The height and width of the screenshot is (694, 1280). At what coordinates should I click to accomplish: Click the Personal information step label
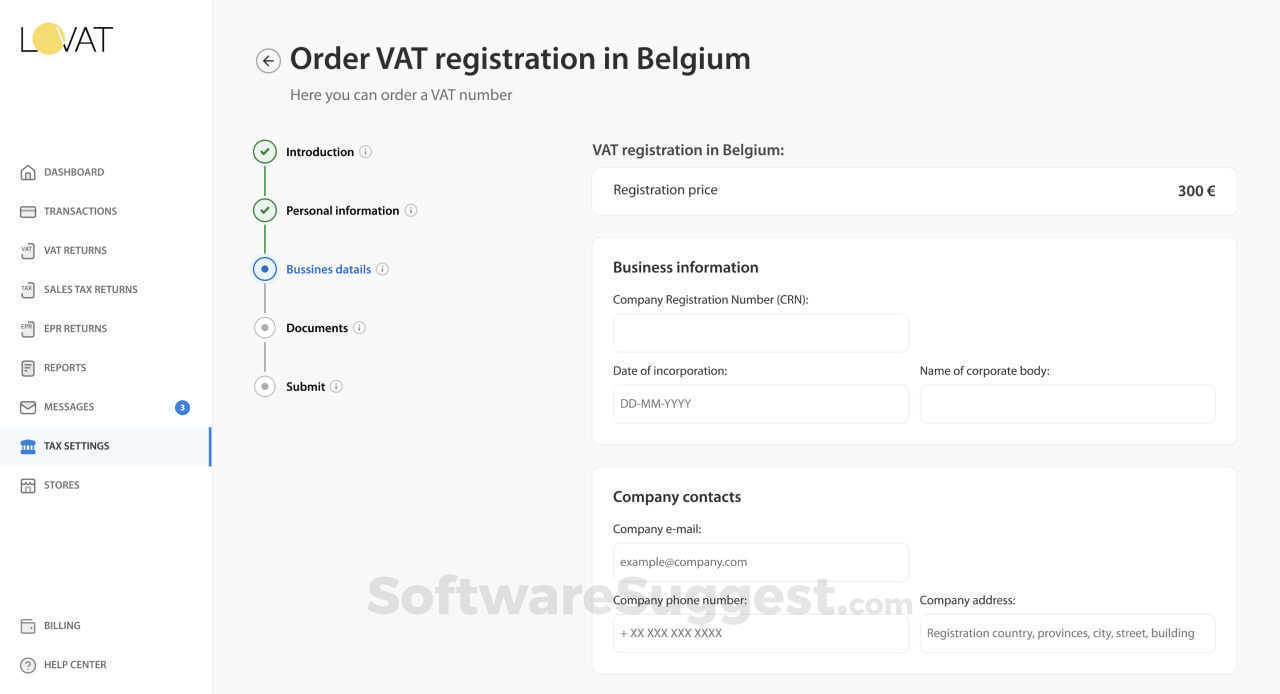[x=342, y=211]
